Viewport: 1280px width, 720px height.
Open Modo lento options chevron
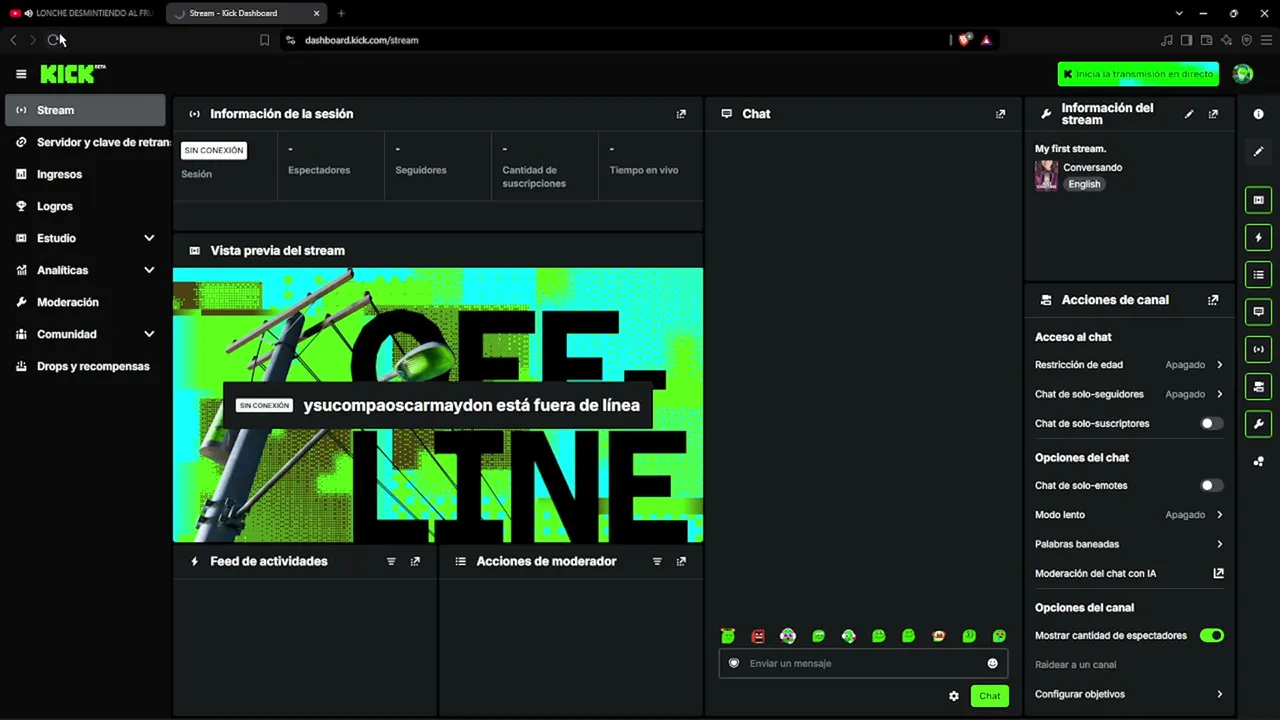[x=1219, y=515]
